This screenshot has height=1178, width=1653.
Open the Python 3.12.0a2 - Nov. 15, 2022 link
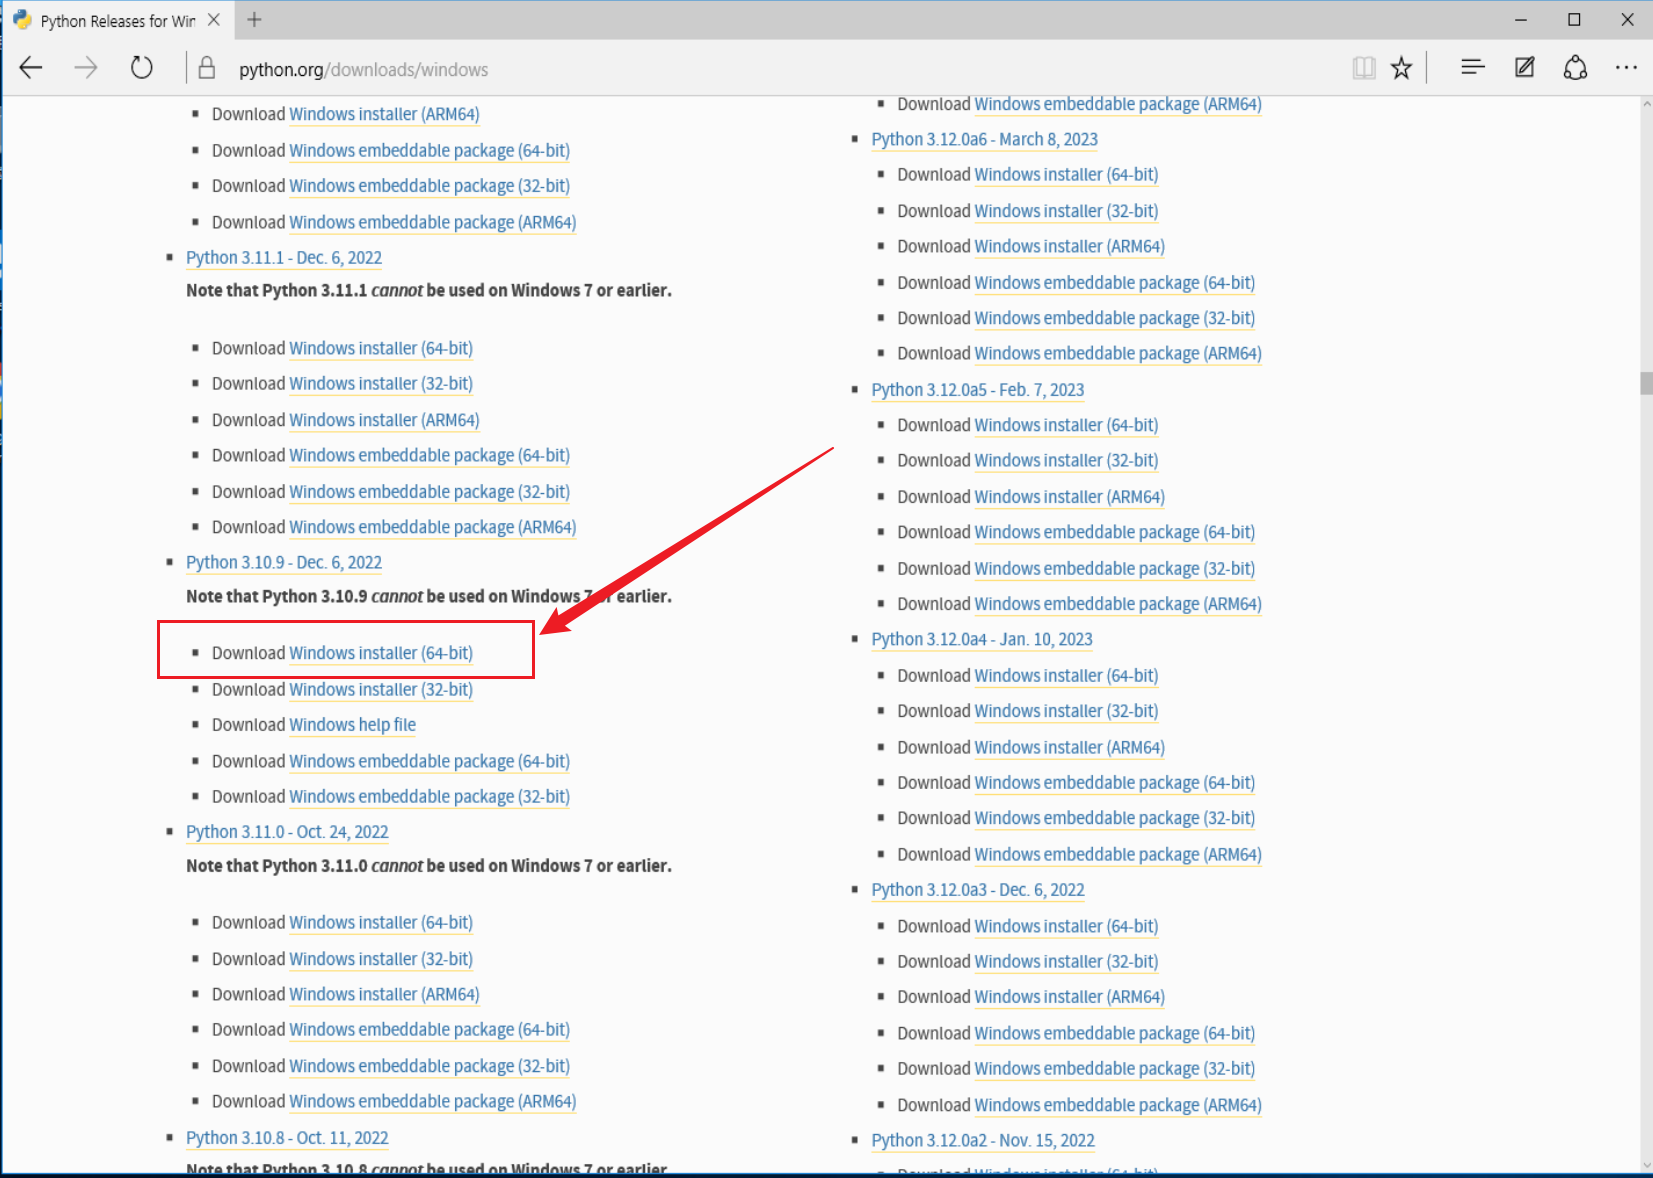coord(982,1141)
